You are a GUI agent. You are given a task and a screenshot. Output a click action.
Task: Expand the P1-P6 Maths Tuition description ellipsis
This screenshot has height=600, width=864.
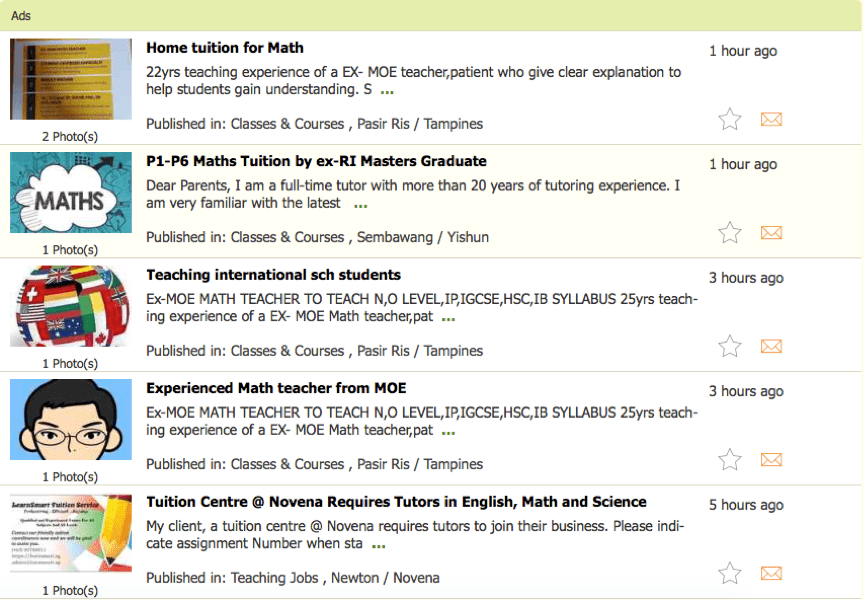360,205
